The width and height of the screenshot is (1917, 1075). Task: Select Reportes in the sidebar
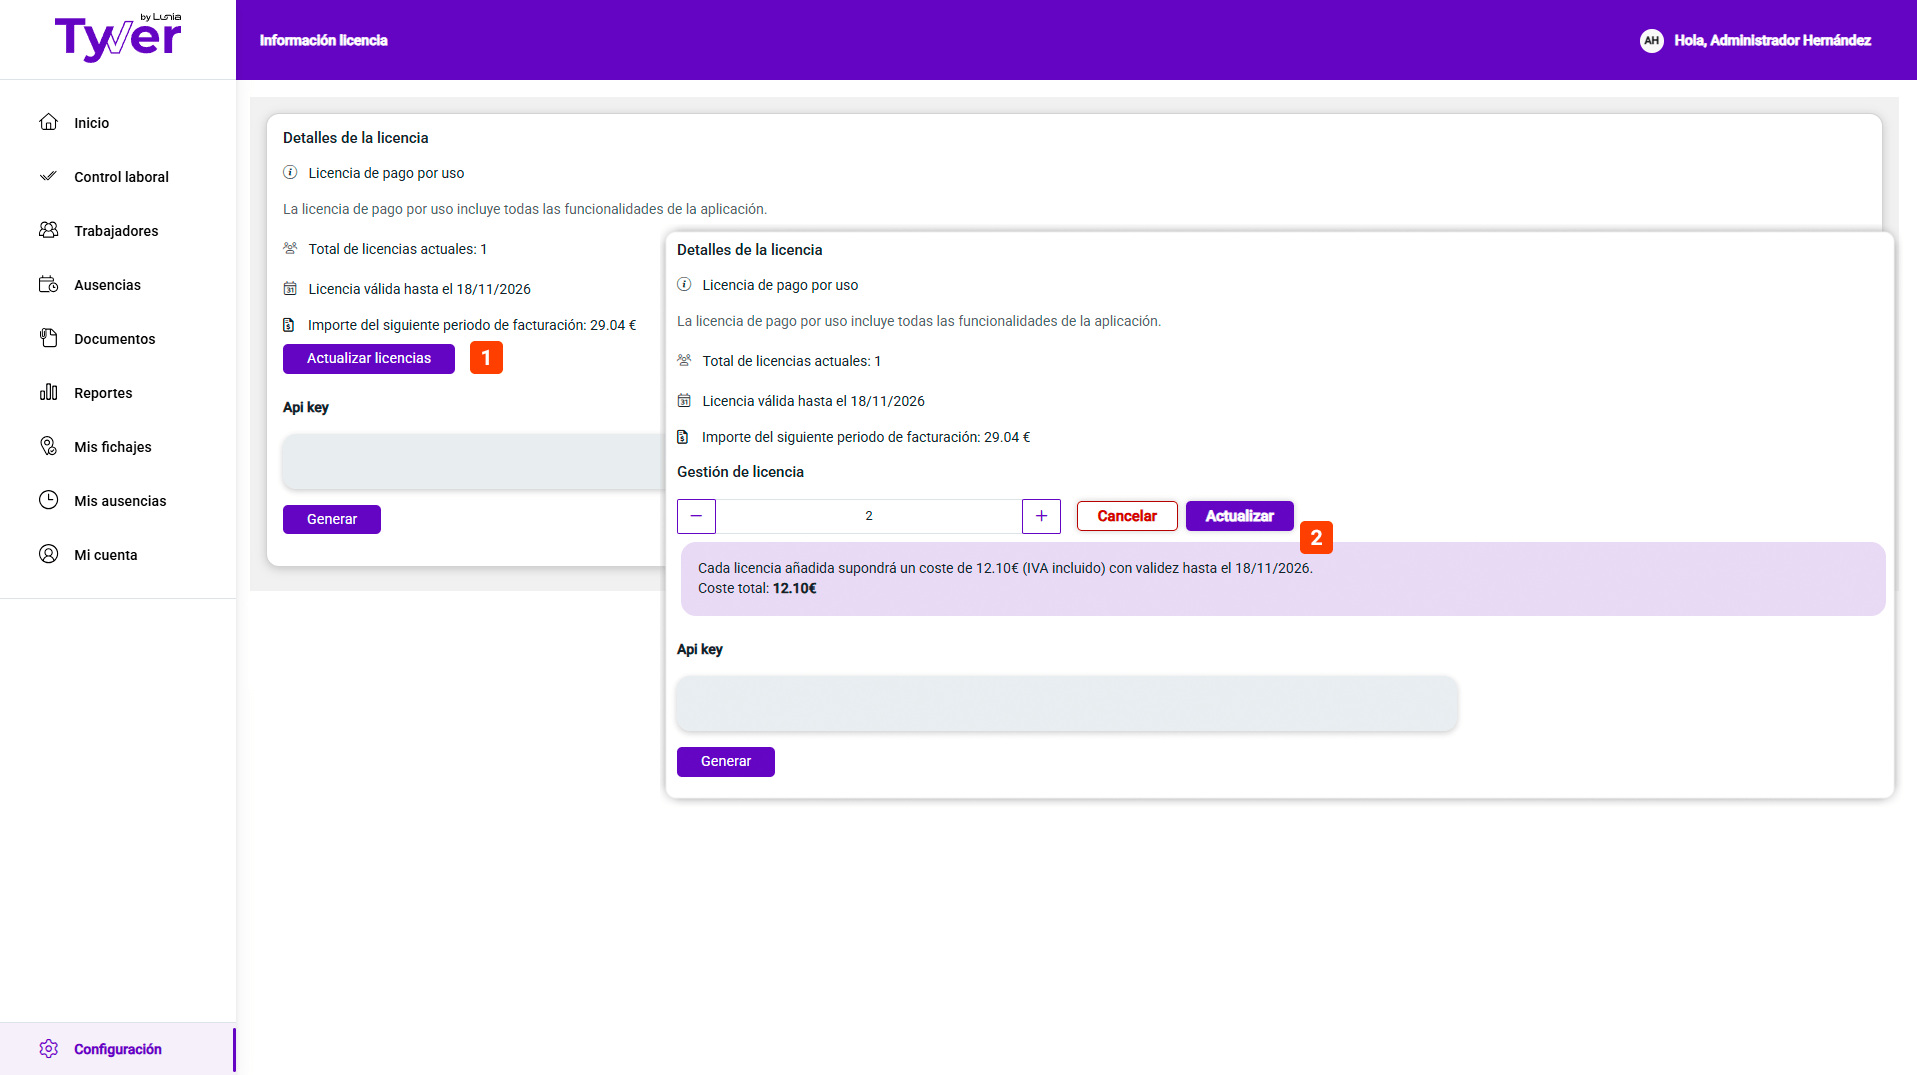103,393
